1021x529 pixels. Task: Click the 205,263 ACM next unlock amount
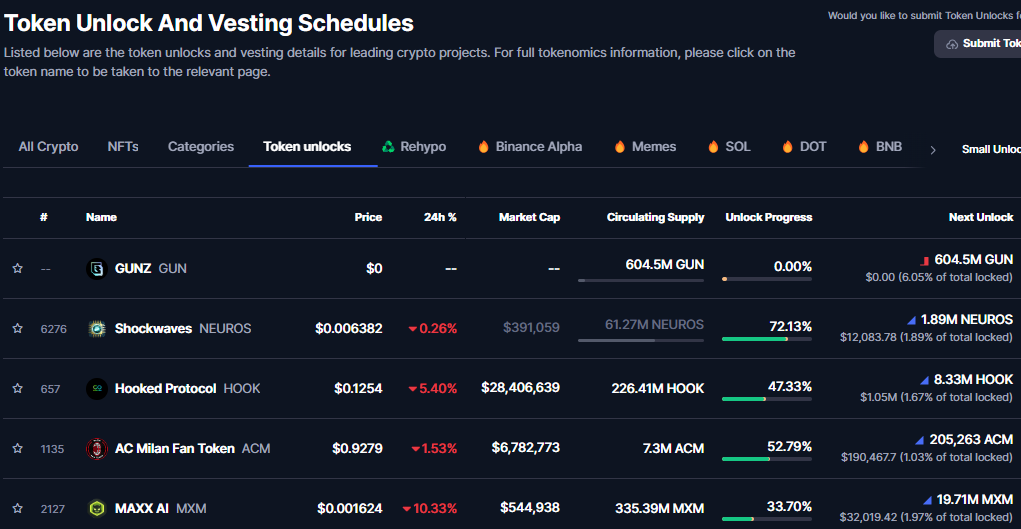click(x=971, y=439)
